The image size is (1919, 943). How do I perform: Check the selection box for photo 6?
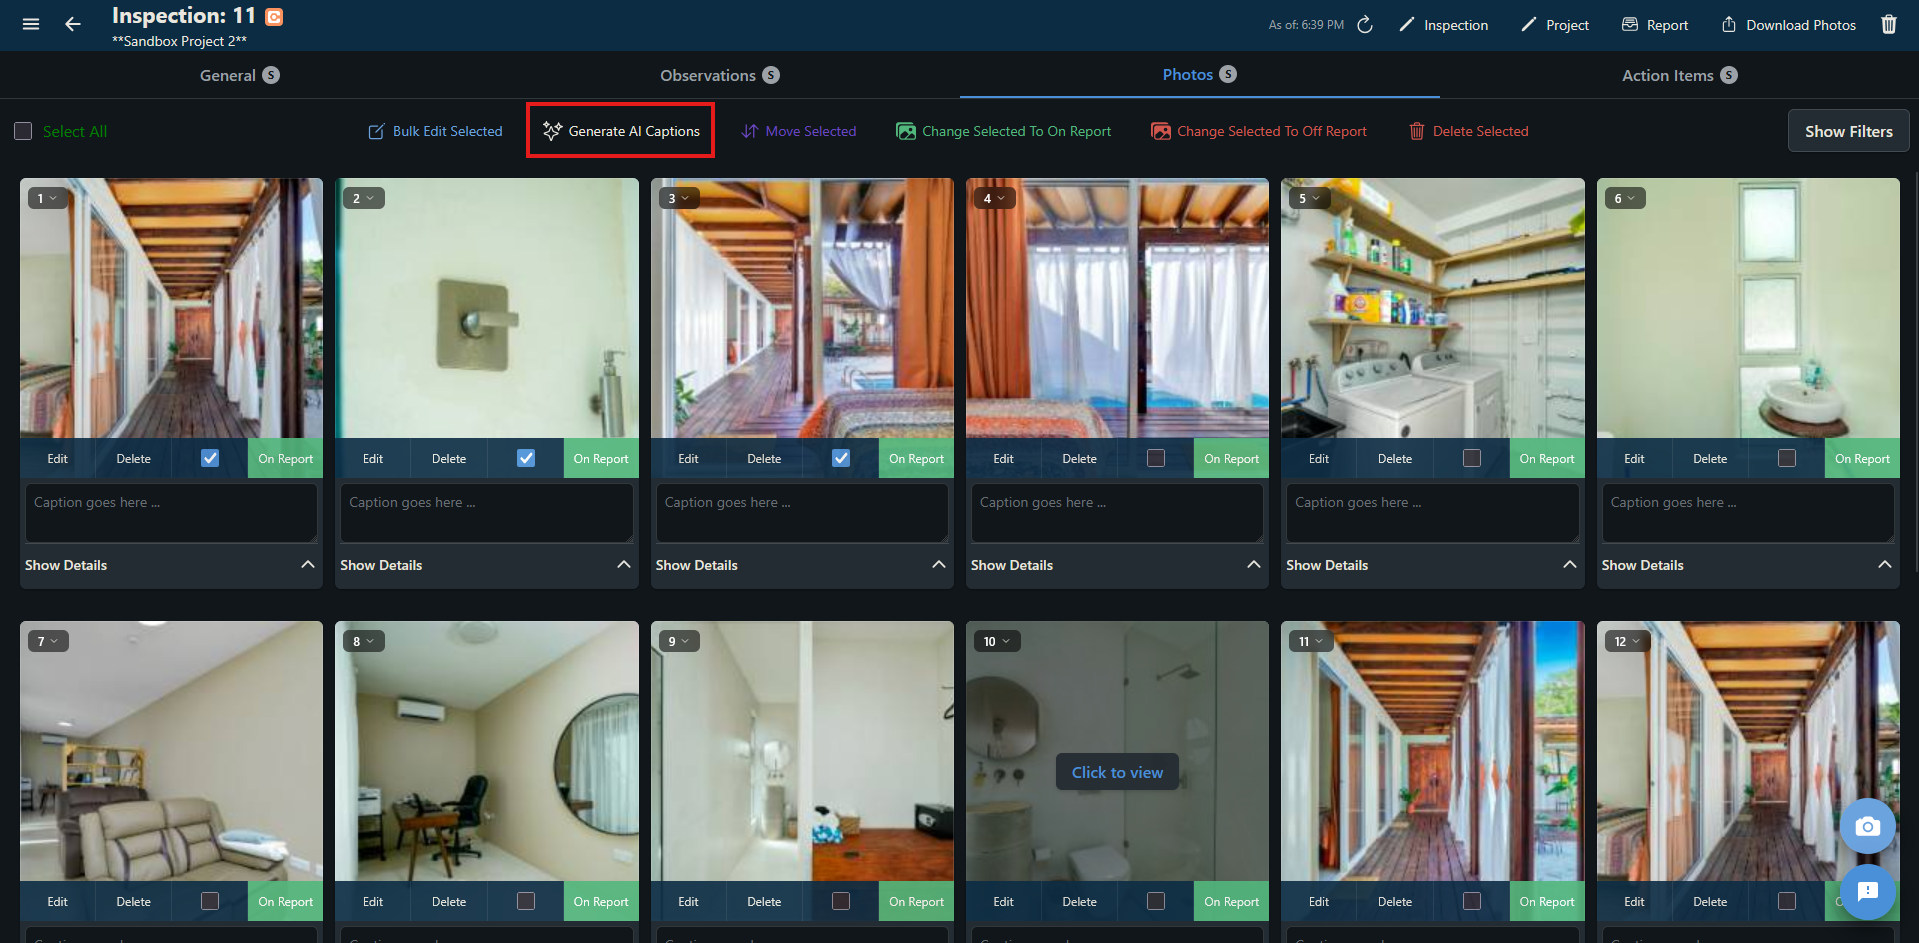[1787, 458]
